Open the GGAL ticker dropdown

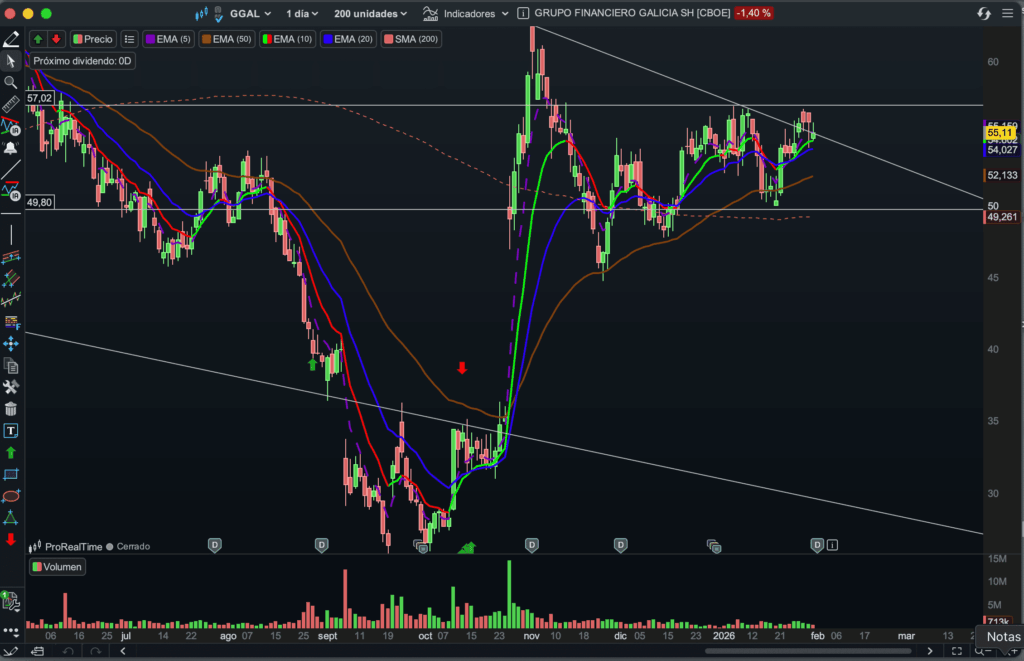click(x=250, y=14)
